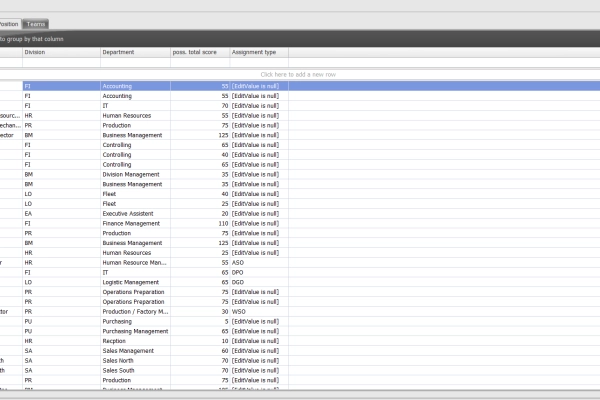The height and width of the screenshot is (400, 600).
Task: Select the SA division cell in Sales South row
Action: (x=61, y=371)
